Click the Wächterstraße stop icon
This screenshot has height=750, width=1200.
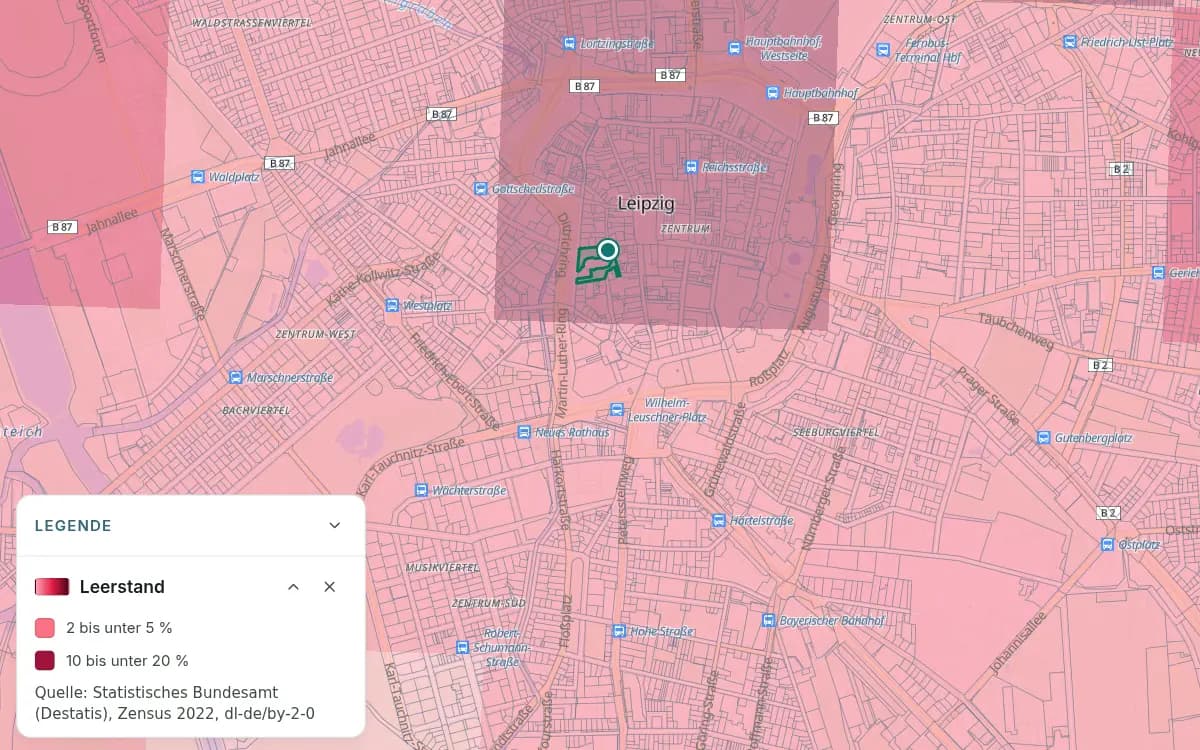click(x=421, y=490)
